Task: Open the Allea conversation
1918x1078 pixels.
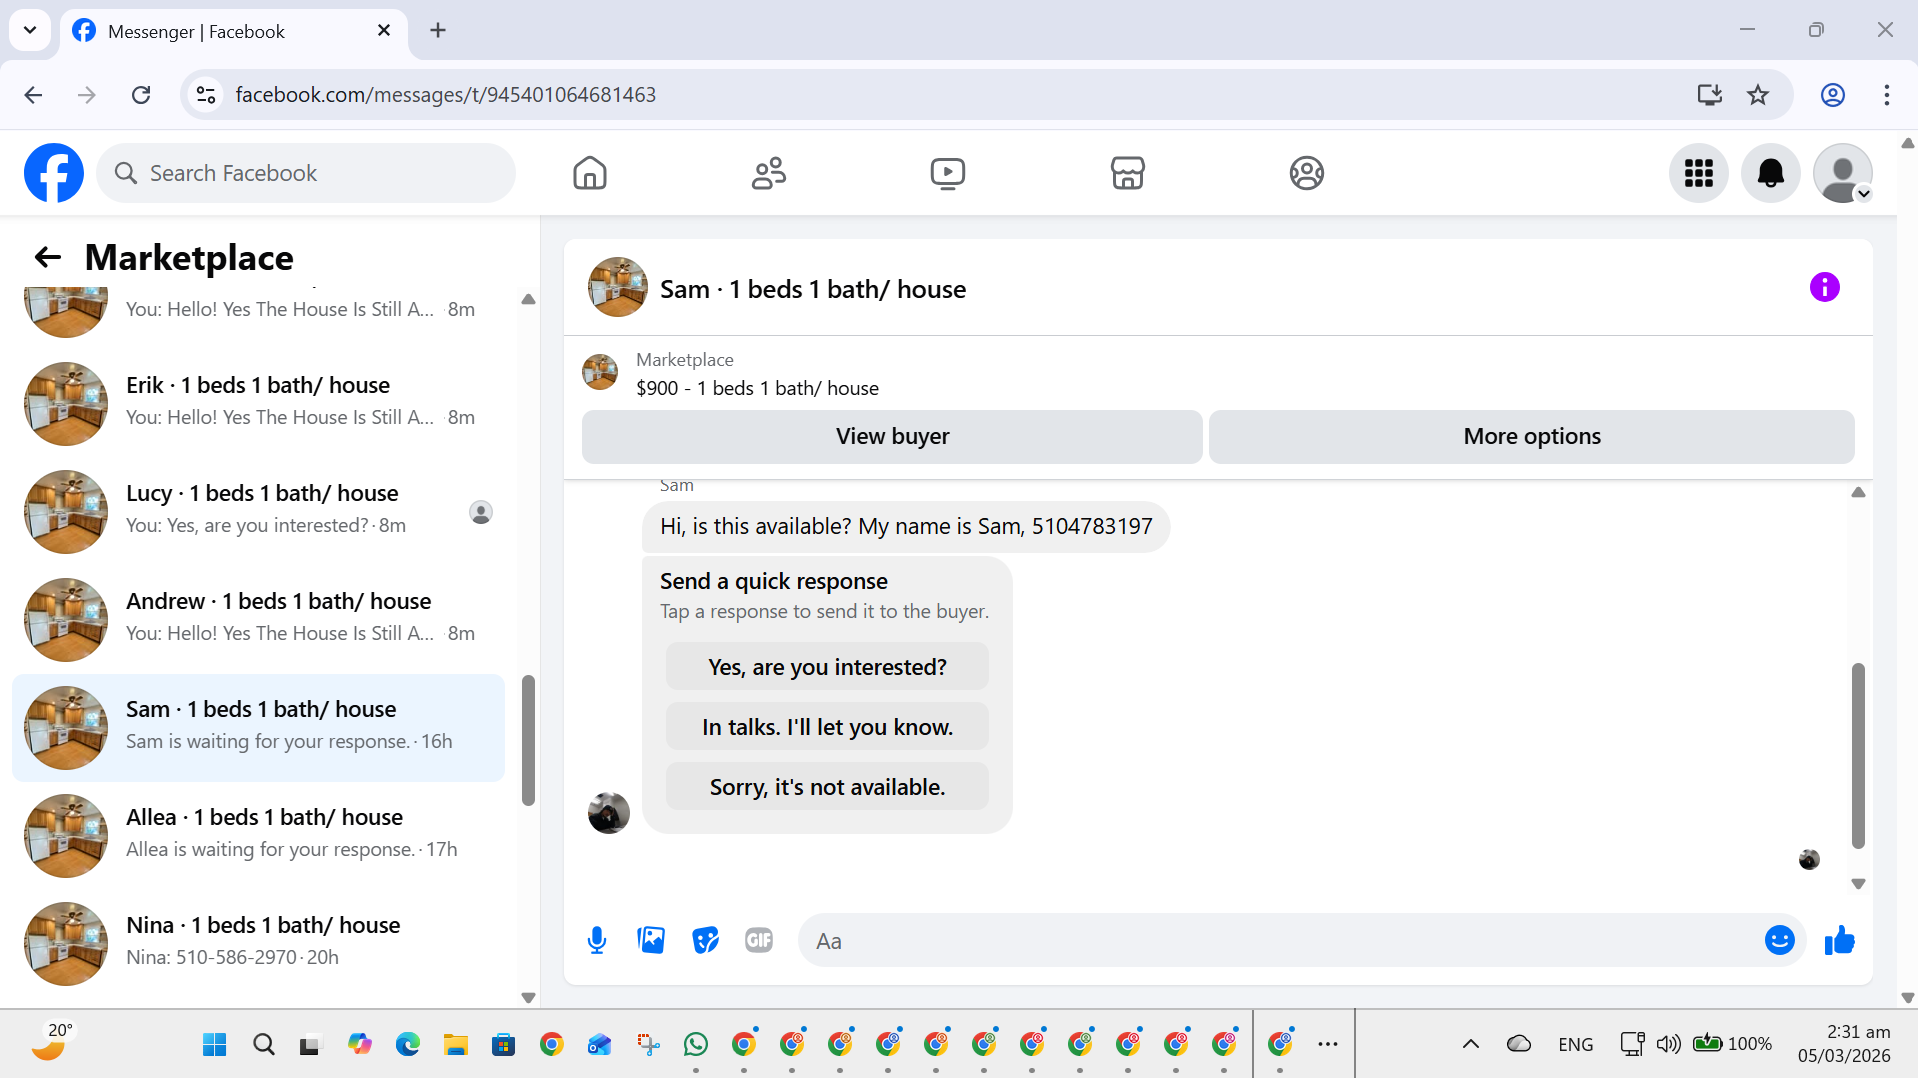Action: click(258, 835)
